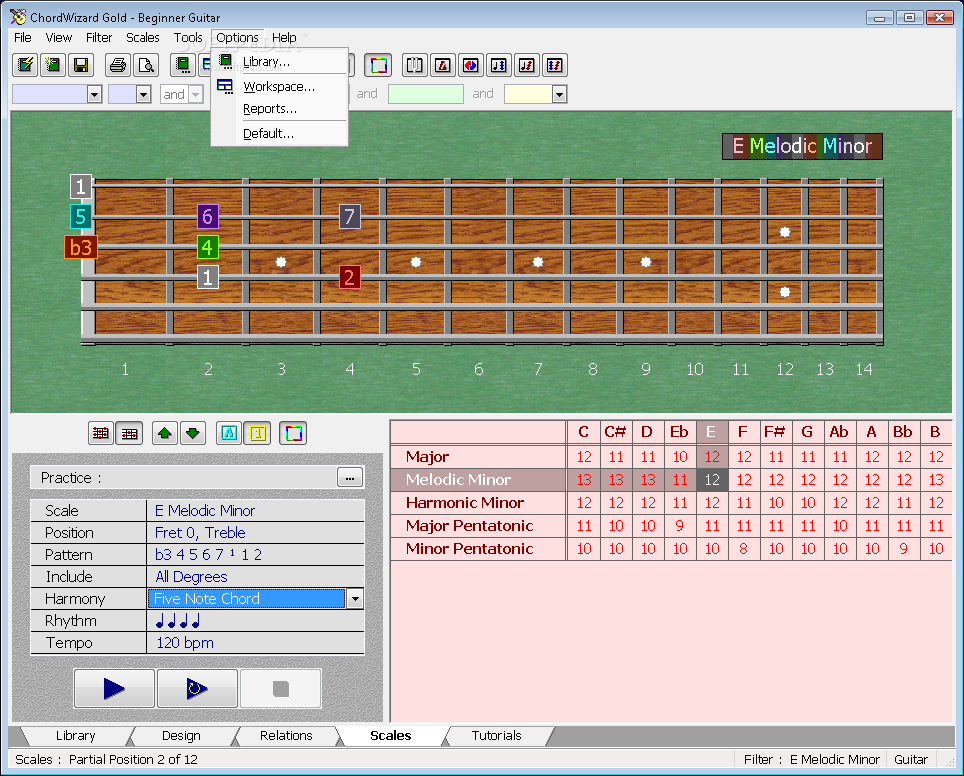Image resolution: width=964 pixels, height=776 pixels.
Task: Choose Workspace... from the Options menu
Action: point(280,87)
